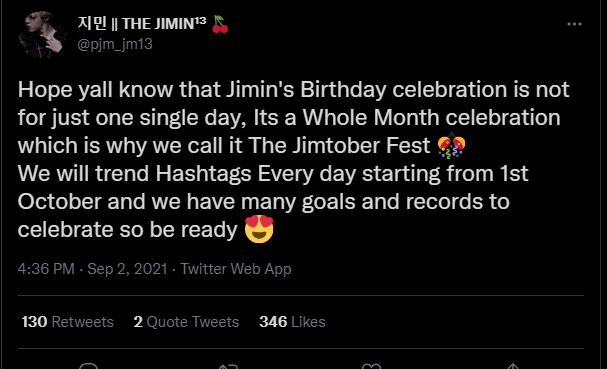View the 130 Retweets list
The height and width of the screenshot is (369, 607).
tap(67, 322)
